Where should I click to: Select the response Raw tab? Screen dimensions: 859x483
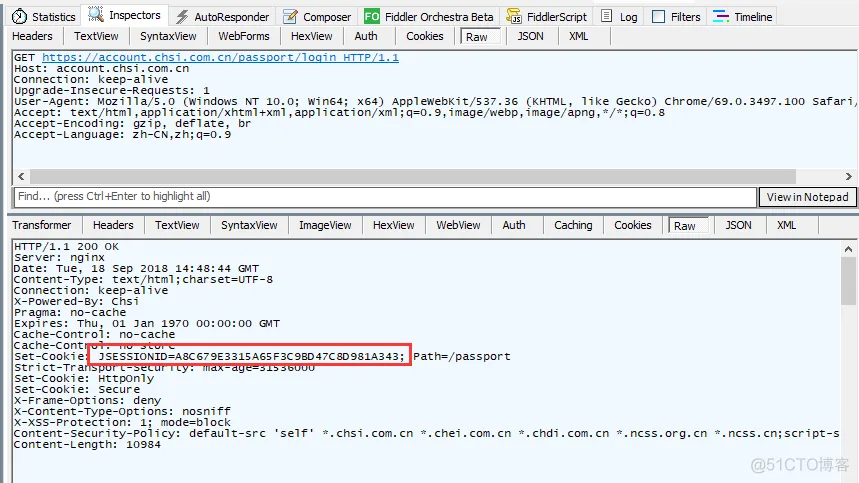point(689,226)
